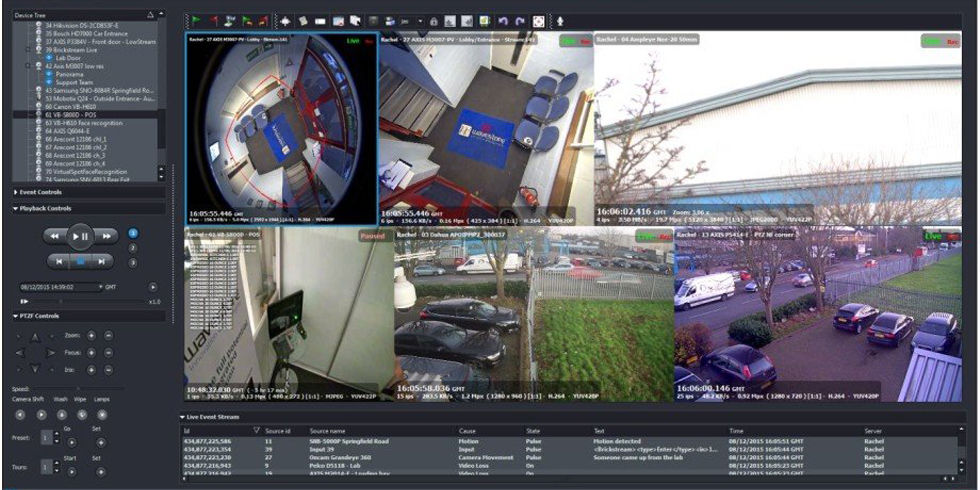Click the solid red flag toolbar icon

[x=212, y=21]
